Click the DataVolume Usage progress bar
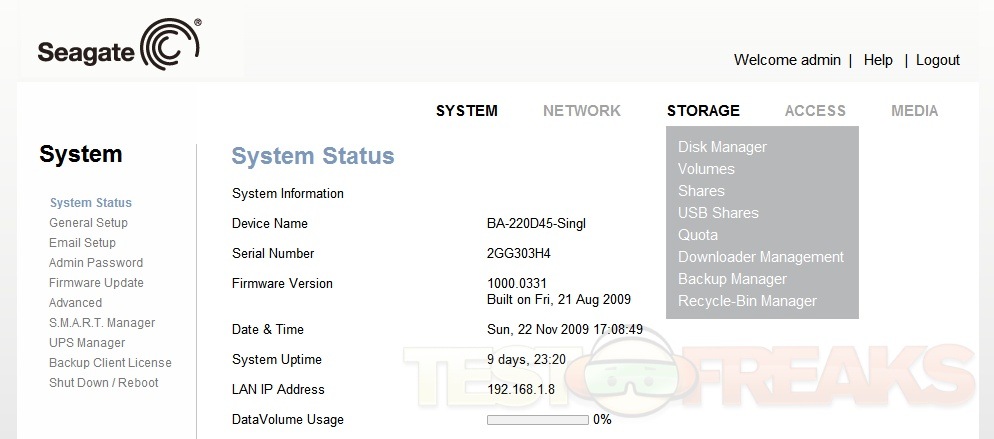Image resolution: width=994 pixels, height=439 pixels. pos(537,420)
